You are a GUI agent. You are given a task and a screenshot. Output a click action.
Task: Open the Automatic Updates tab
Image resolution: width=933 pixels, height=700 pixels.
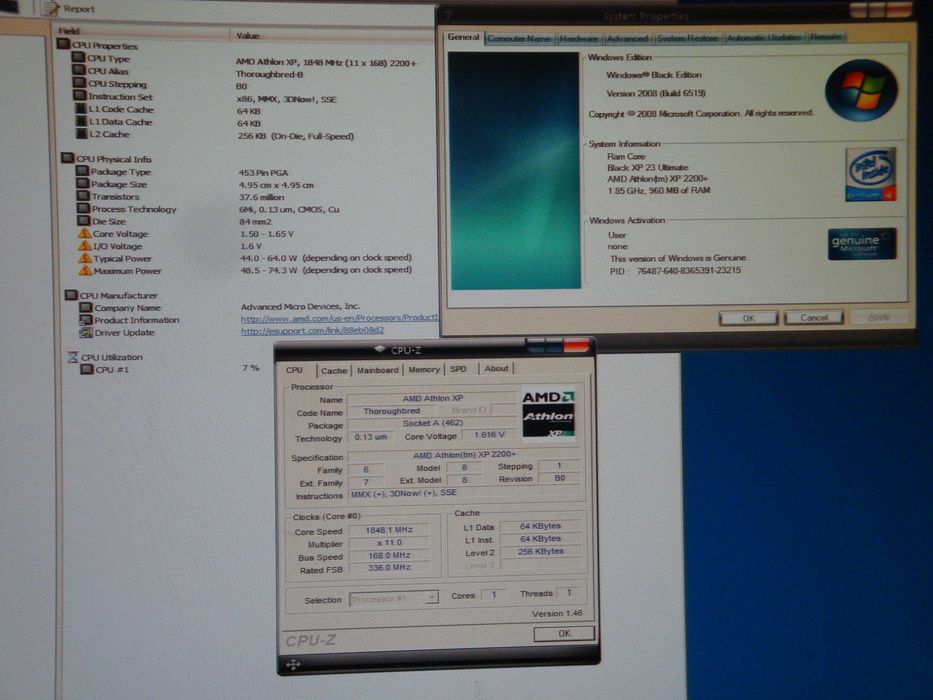click(764, 38)
